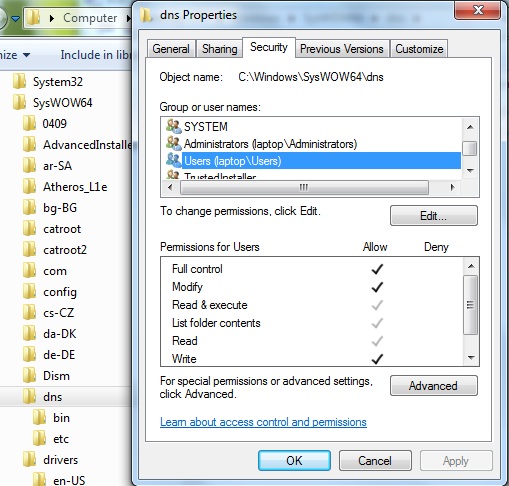Close the dns Properties dialog
The image size is (509, 486).
(x=478, y=10)
